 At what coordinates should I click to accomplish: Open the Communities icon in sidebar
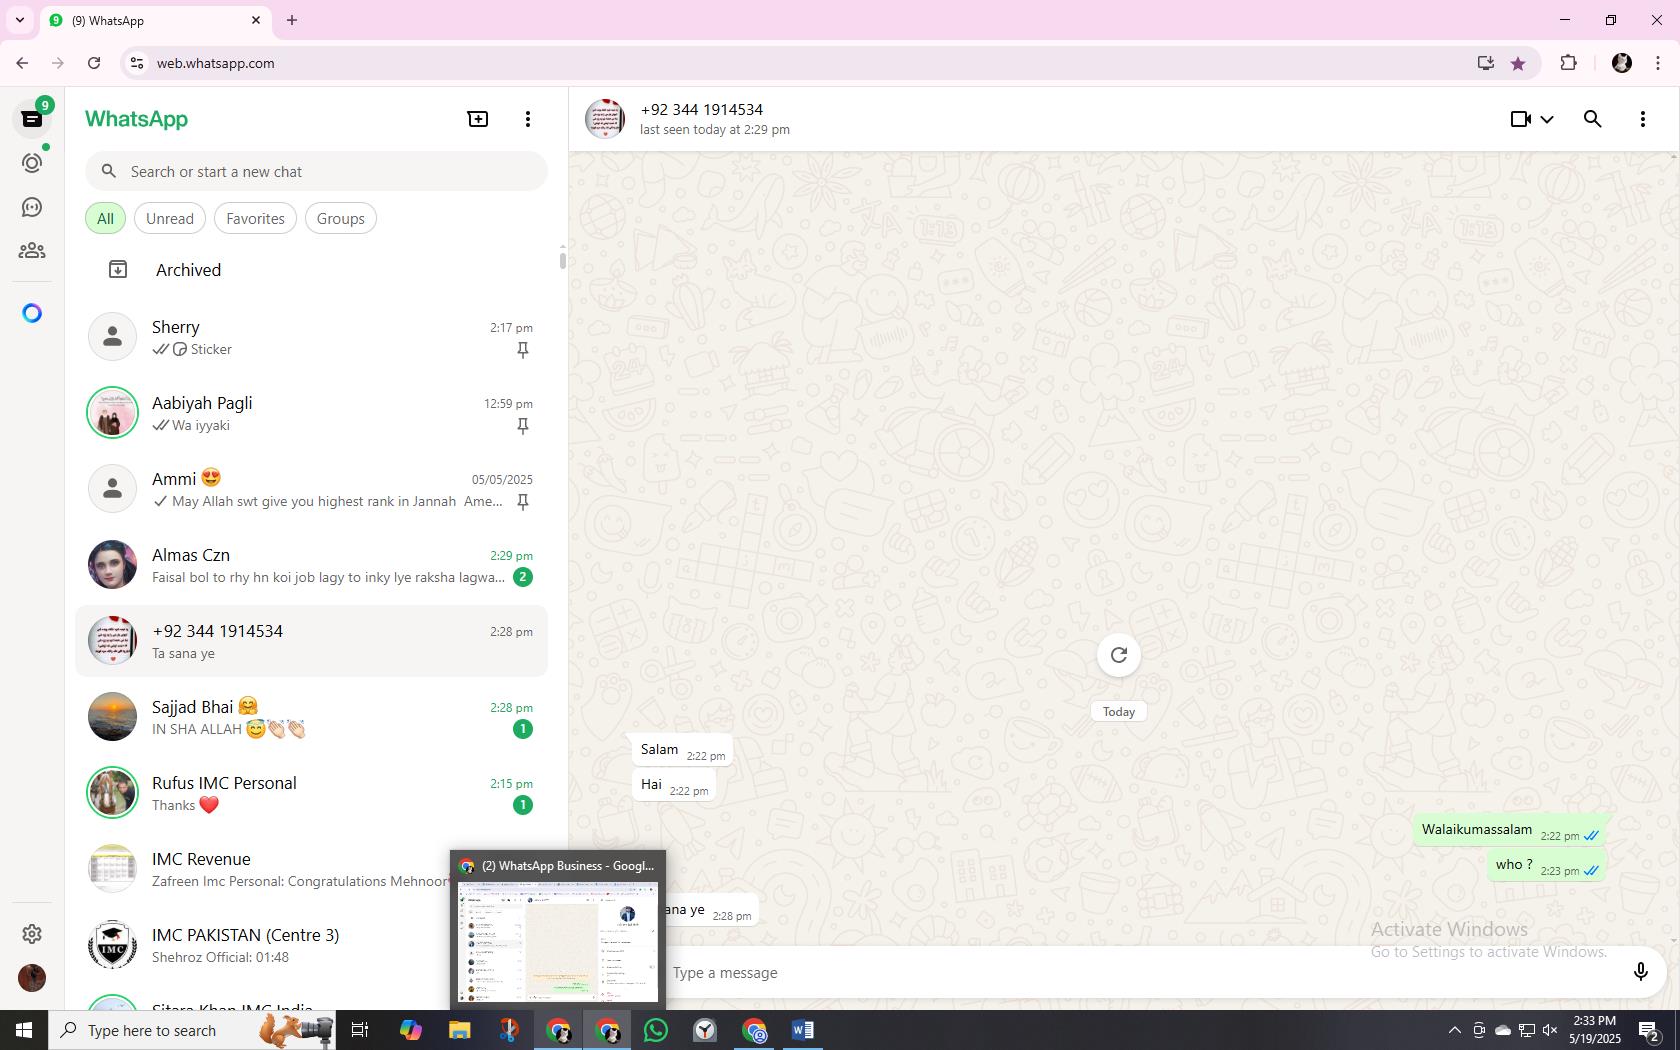click(32, 251)
